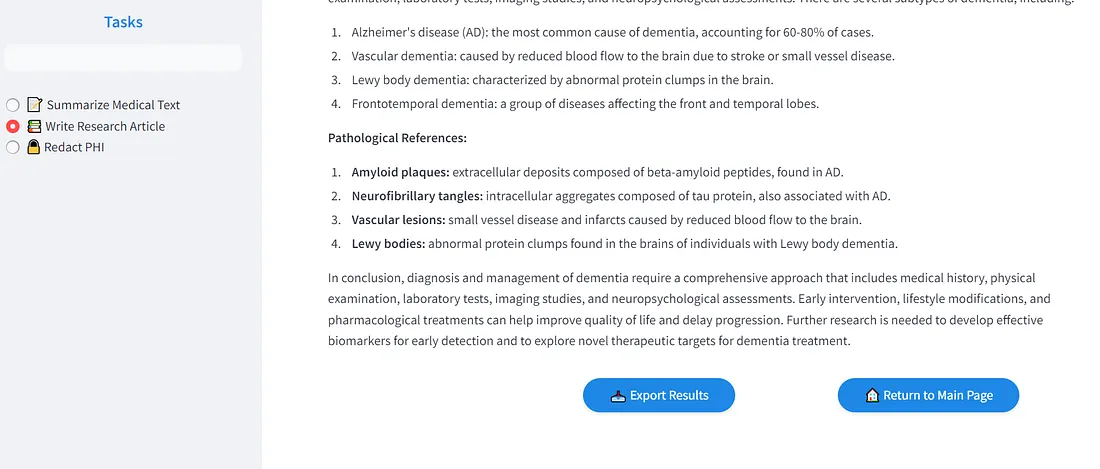Select the Summarize Medical Text radio button

point(13,105)
